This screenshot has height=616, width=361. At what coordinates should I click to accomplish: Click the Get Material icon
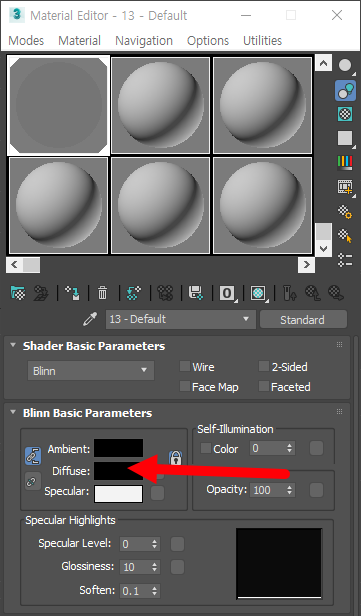coord(18,293)
